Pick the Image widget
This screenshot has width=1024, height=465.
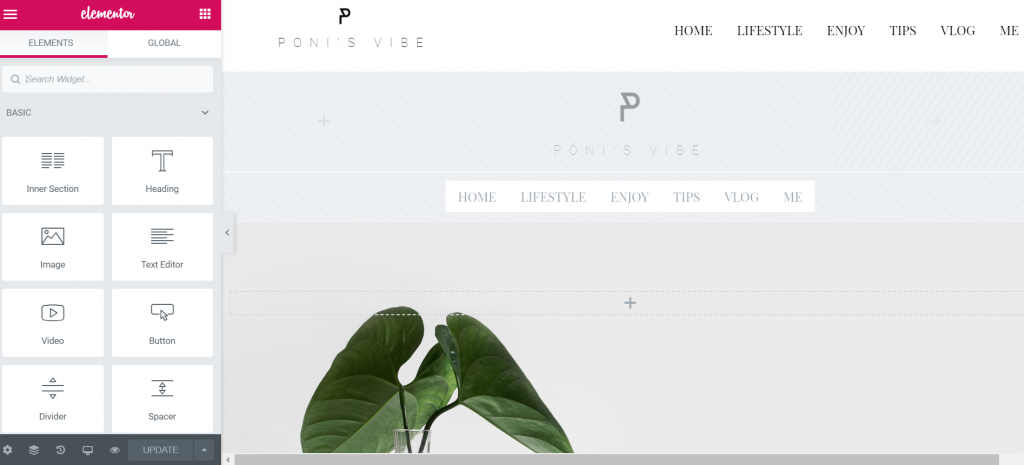coord(53,247)
